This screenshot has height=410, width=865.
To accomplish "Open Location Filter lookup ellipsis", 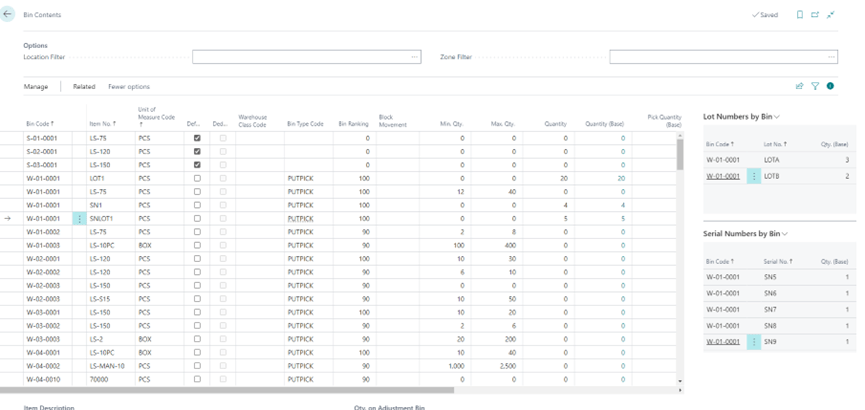I will 414,58.
